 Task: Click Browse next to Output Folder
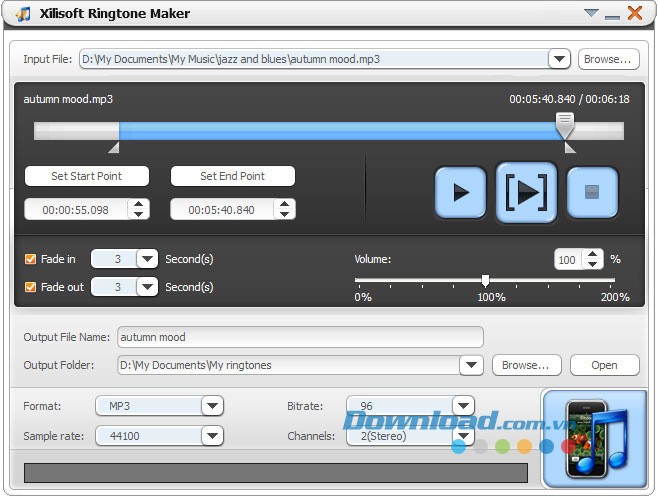tap(526, 365)
